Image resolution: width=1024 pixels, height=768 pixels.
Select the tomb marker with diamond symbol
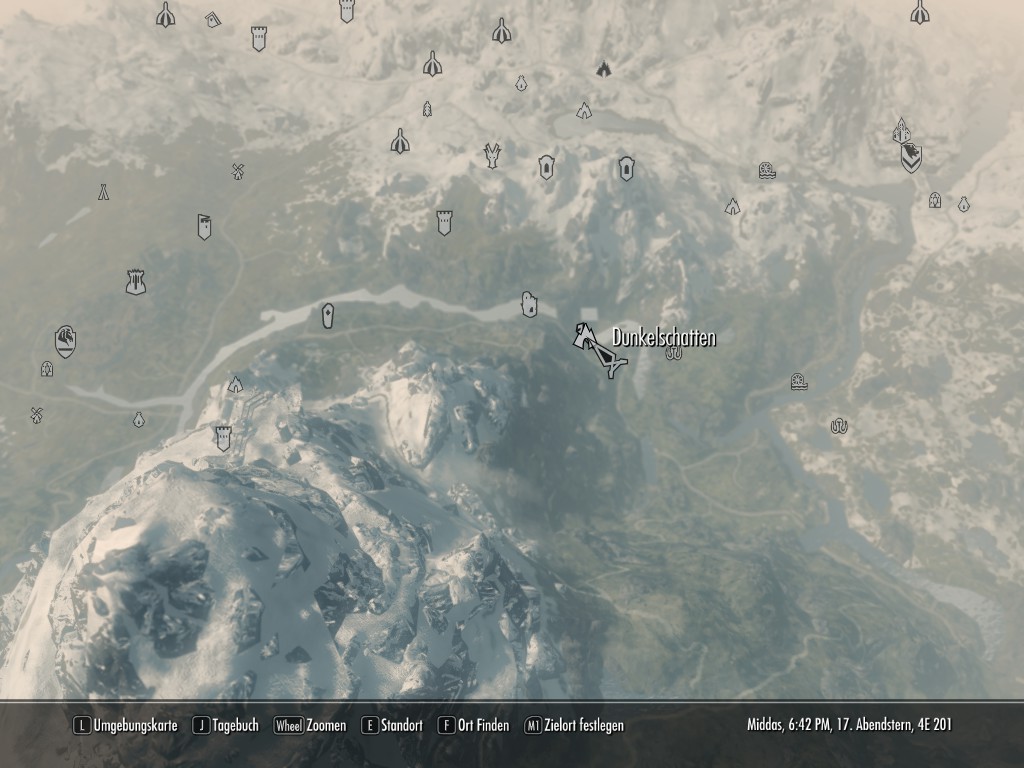click(x=328, y=315)
